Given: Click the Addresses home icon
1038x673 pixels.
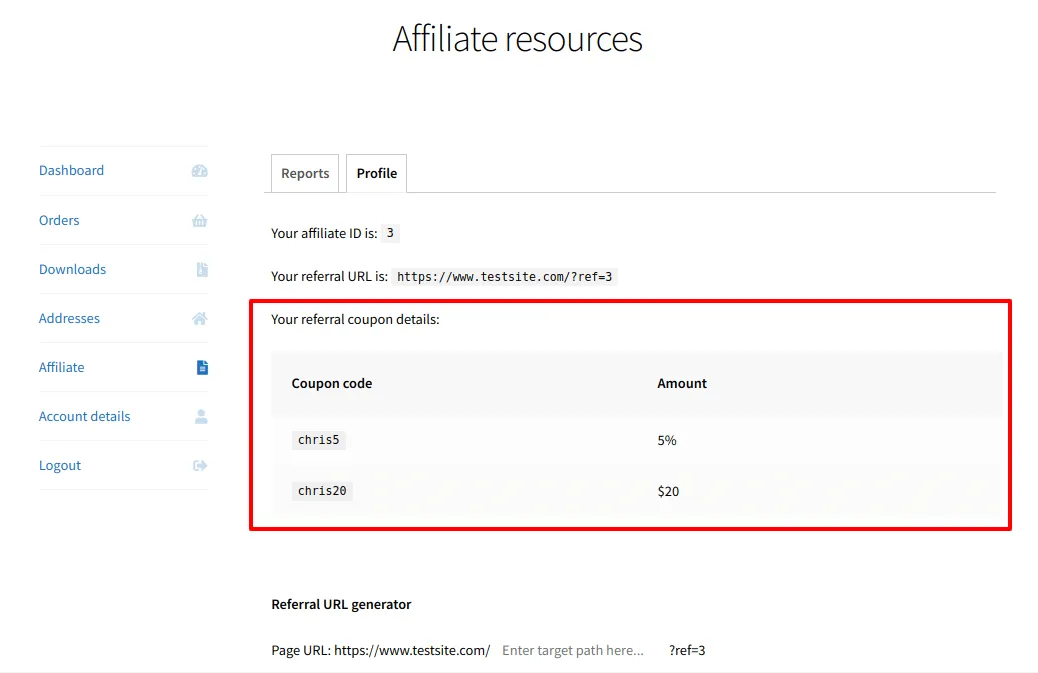Looking at the screenshot, I should click(x=199, y=318).
